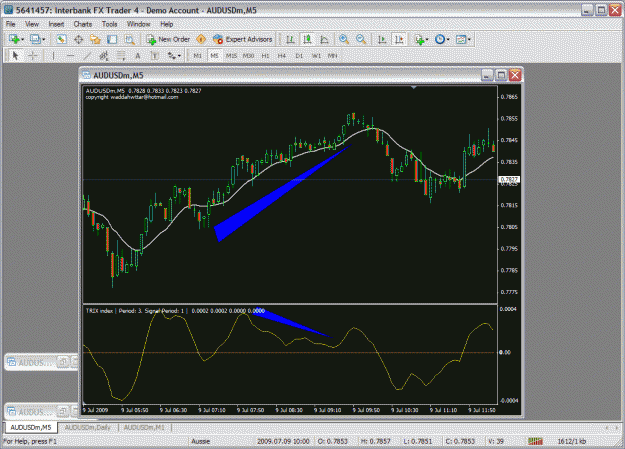Image resolution: width=625 pixels, height=449 pixels.
Task: Switch chart to bar chart mode
Action: [290, 39]
